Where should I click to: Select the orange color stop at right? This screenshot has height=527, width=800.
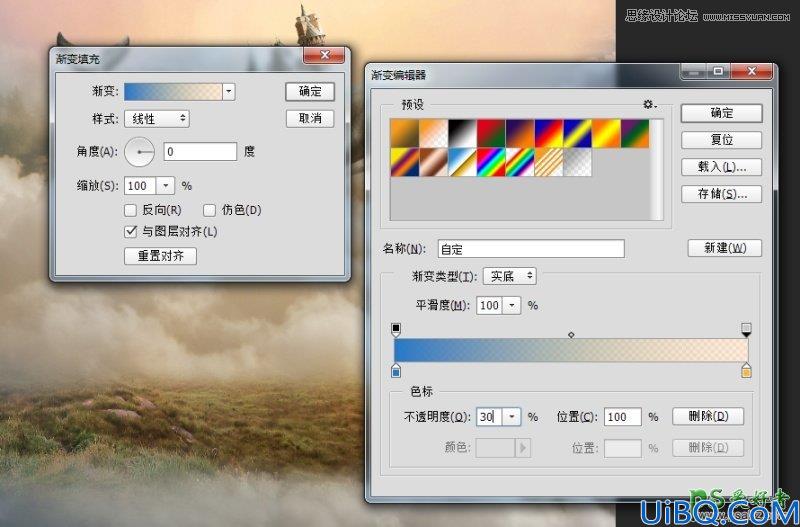[x=746, y=371]
